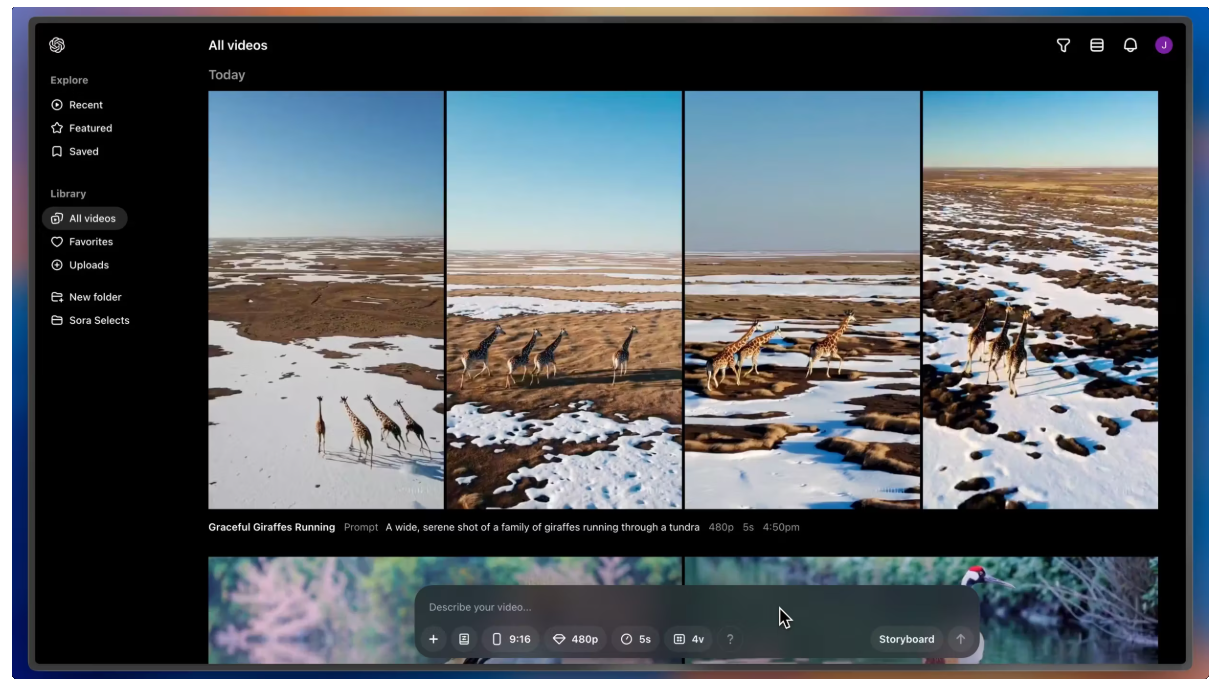1220x686 pixels.
Task: Switch to feed view using list icon
Action: 1097,45
